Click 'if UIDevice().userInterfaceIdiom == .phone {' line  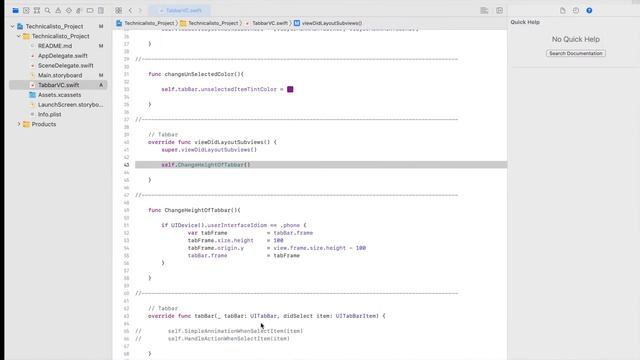click(x=233, y=225)
